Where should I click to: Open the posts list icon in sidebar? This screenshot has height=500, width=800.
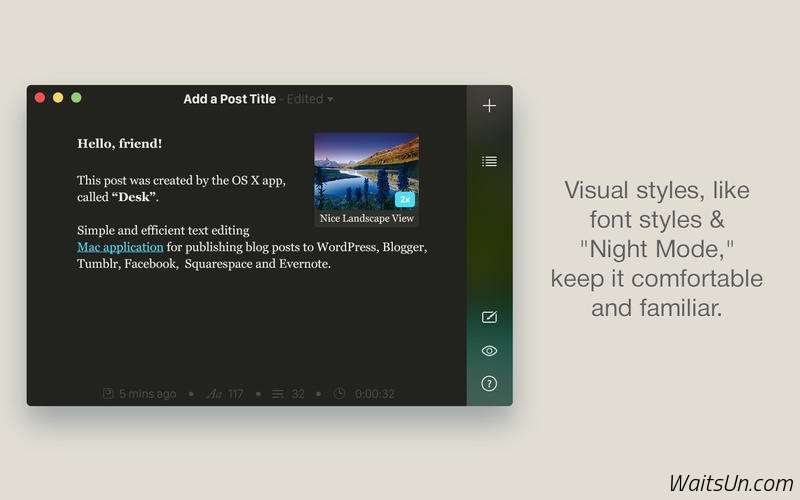tap(489, 161)
